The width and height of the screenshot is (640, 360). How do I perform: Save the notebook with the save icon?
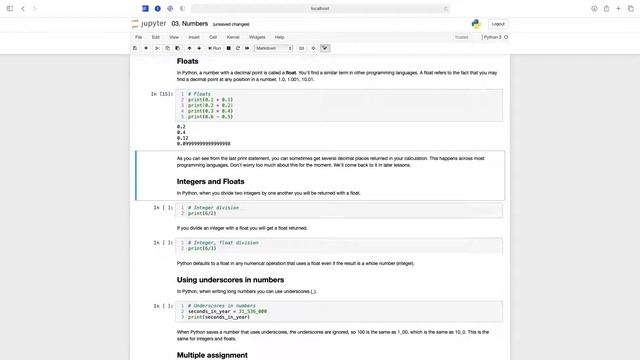(x=135, y=48)
